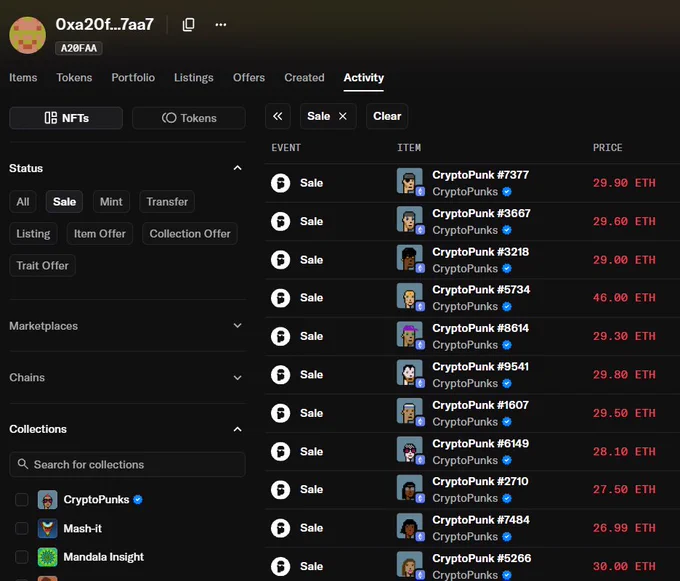This screenshot has height=581, width=680.
Task: Open the CryptoPunk #3667 item link
Action: [x=481, y=213]
